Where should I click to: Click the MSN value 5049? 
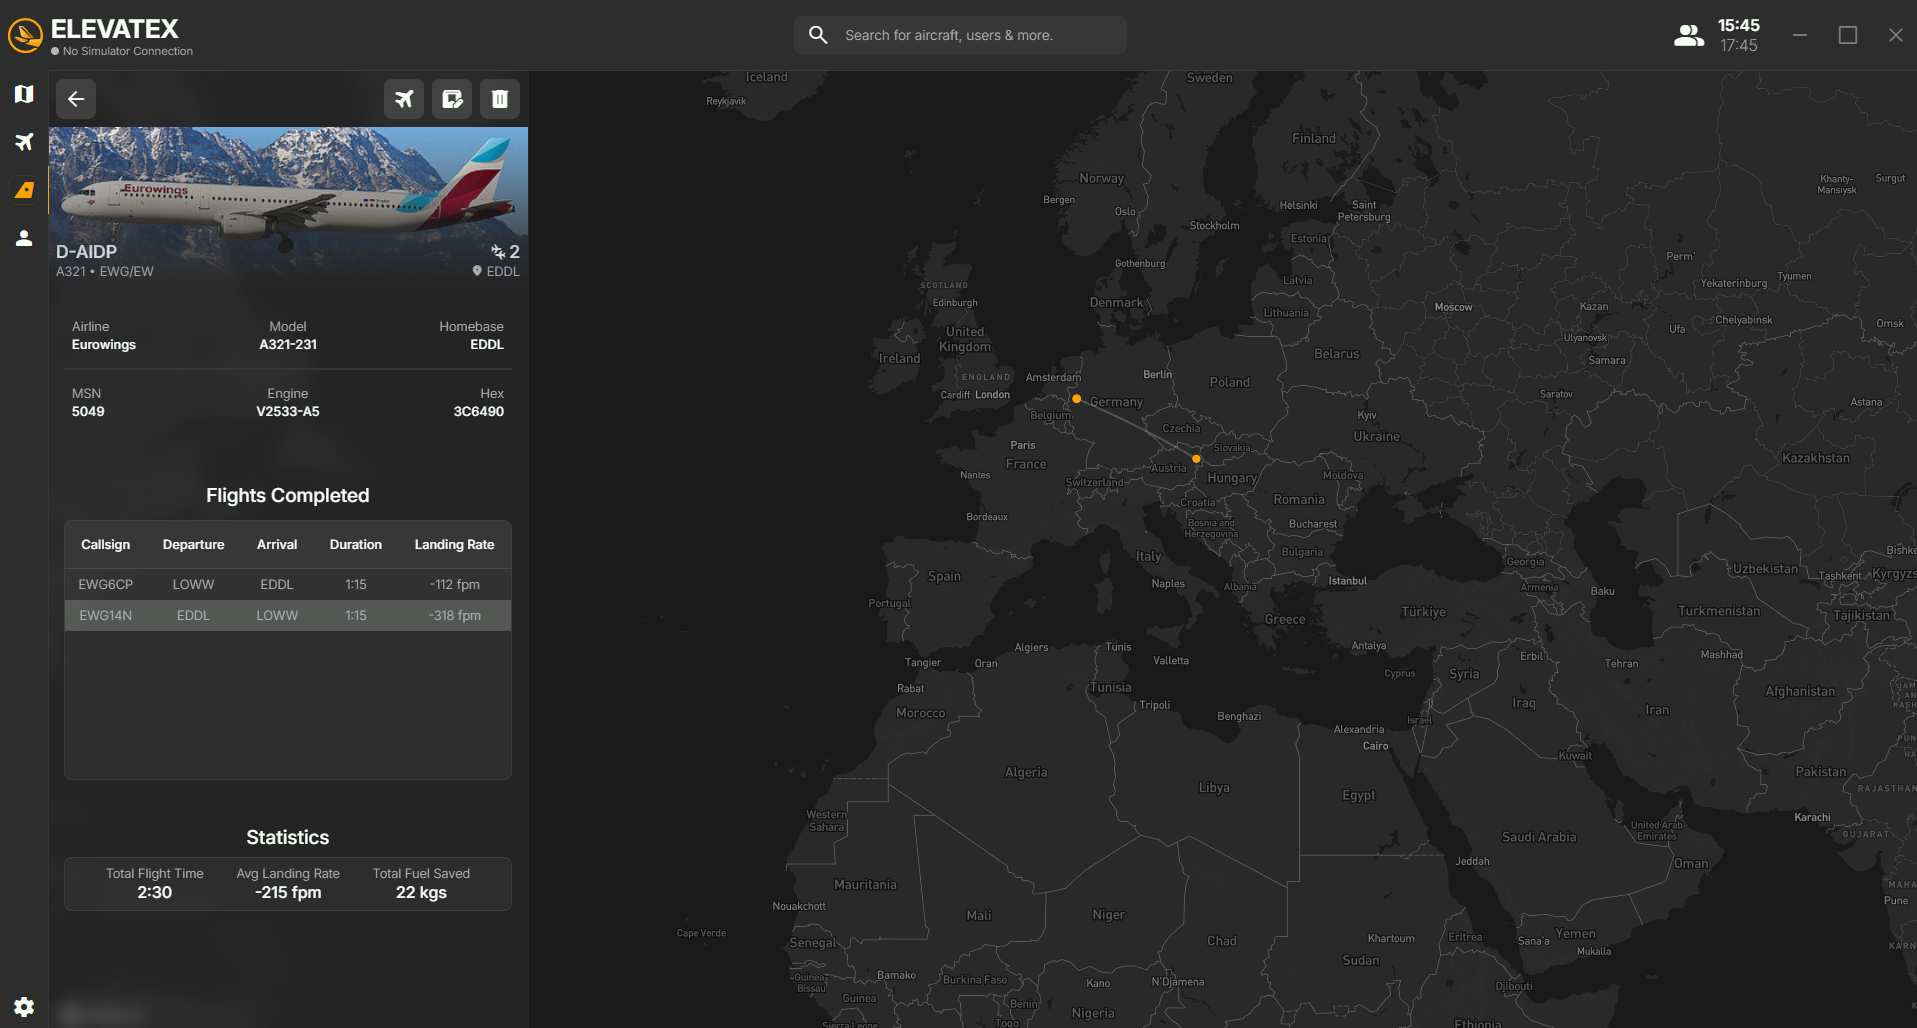point(88,412)
